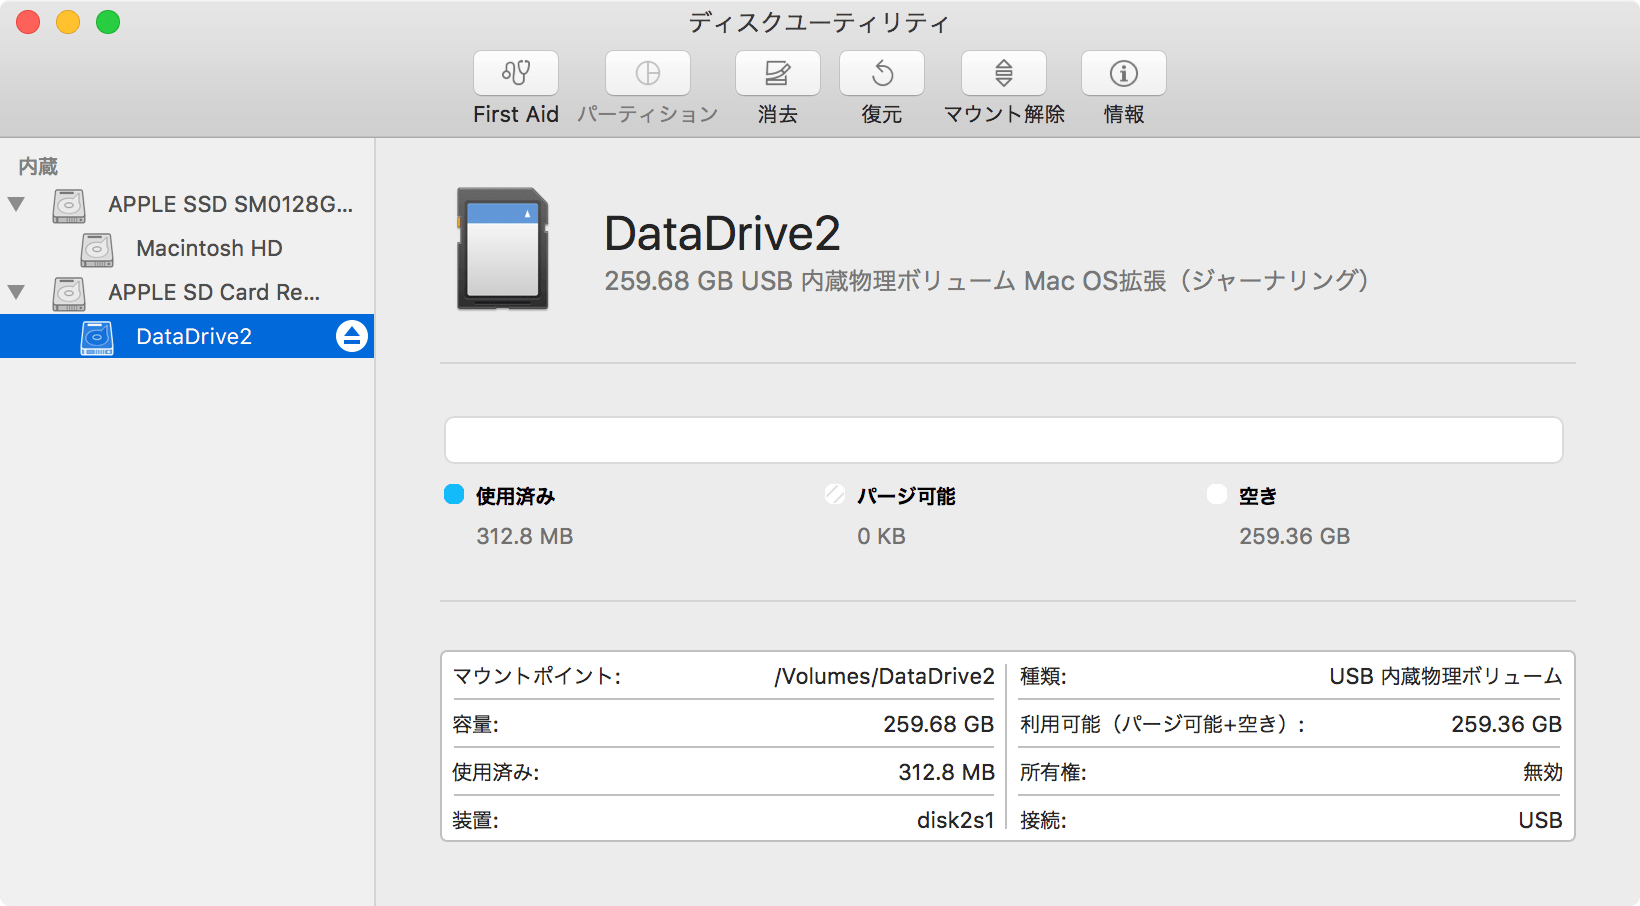Click the 内蔵 sidebar section header
This screenshot has width=1640, height=906.
coord(38,166)
